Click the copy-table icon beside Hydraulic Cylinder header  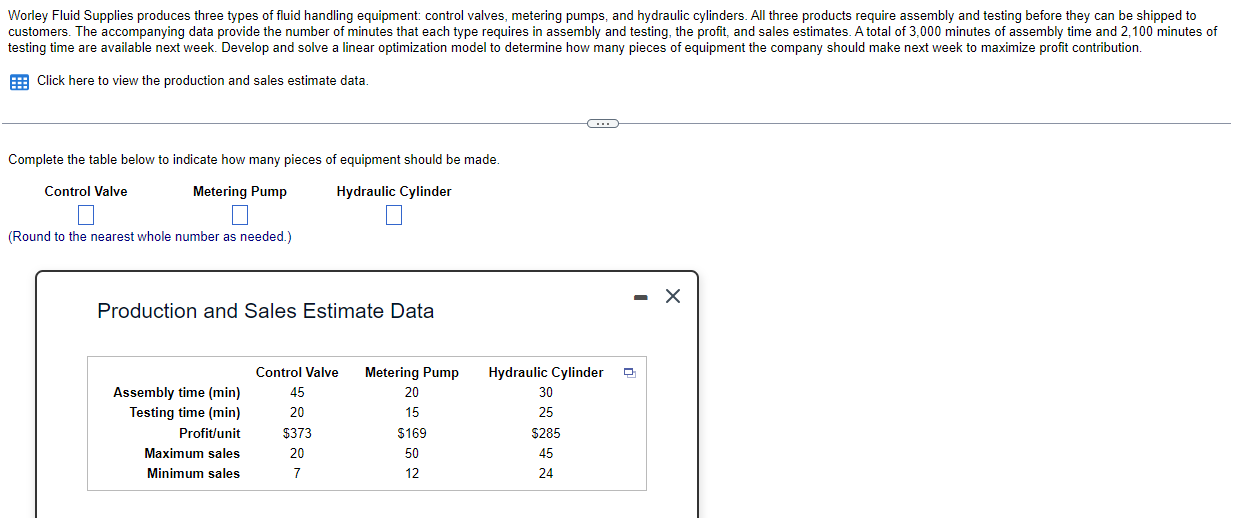(629, 373)
